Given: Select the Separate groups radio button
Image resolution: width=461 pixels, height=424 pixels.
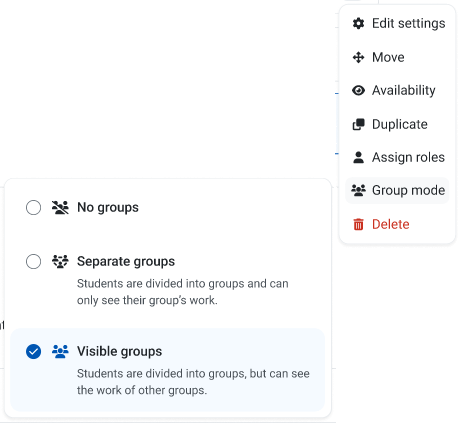Looking at the screenshot, I should [33, 261].
